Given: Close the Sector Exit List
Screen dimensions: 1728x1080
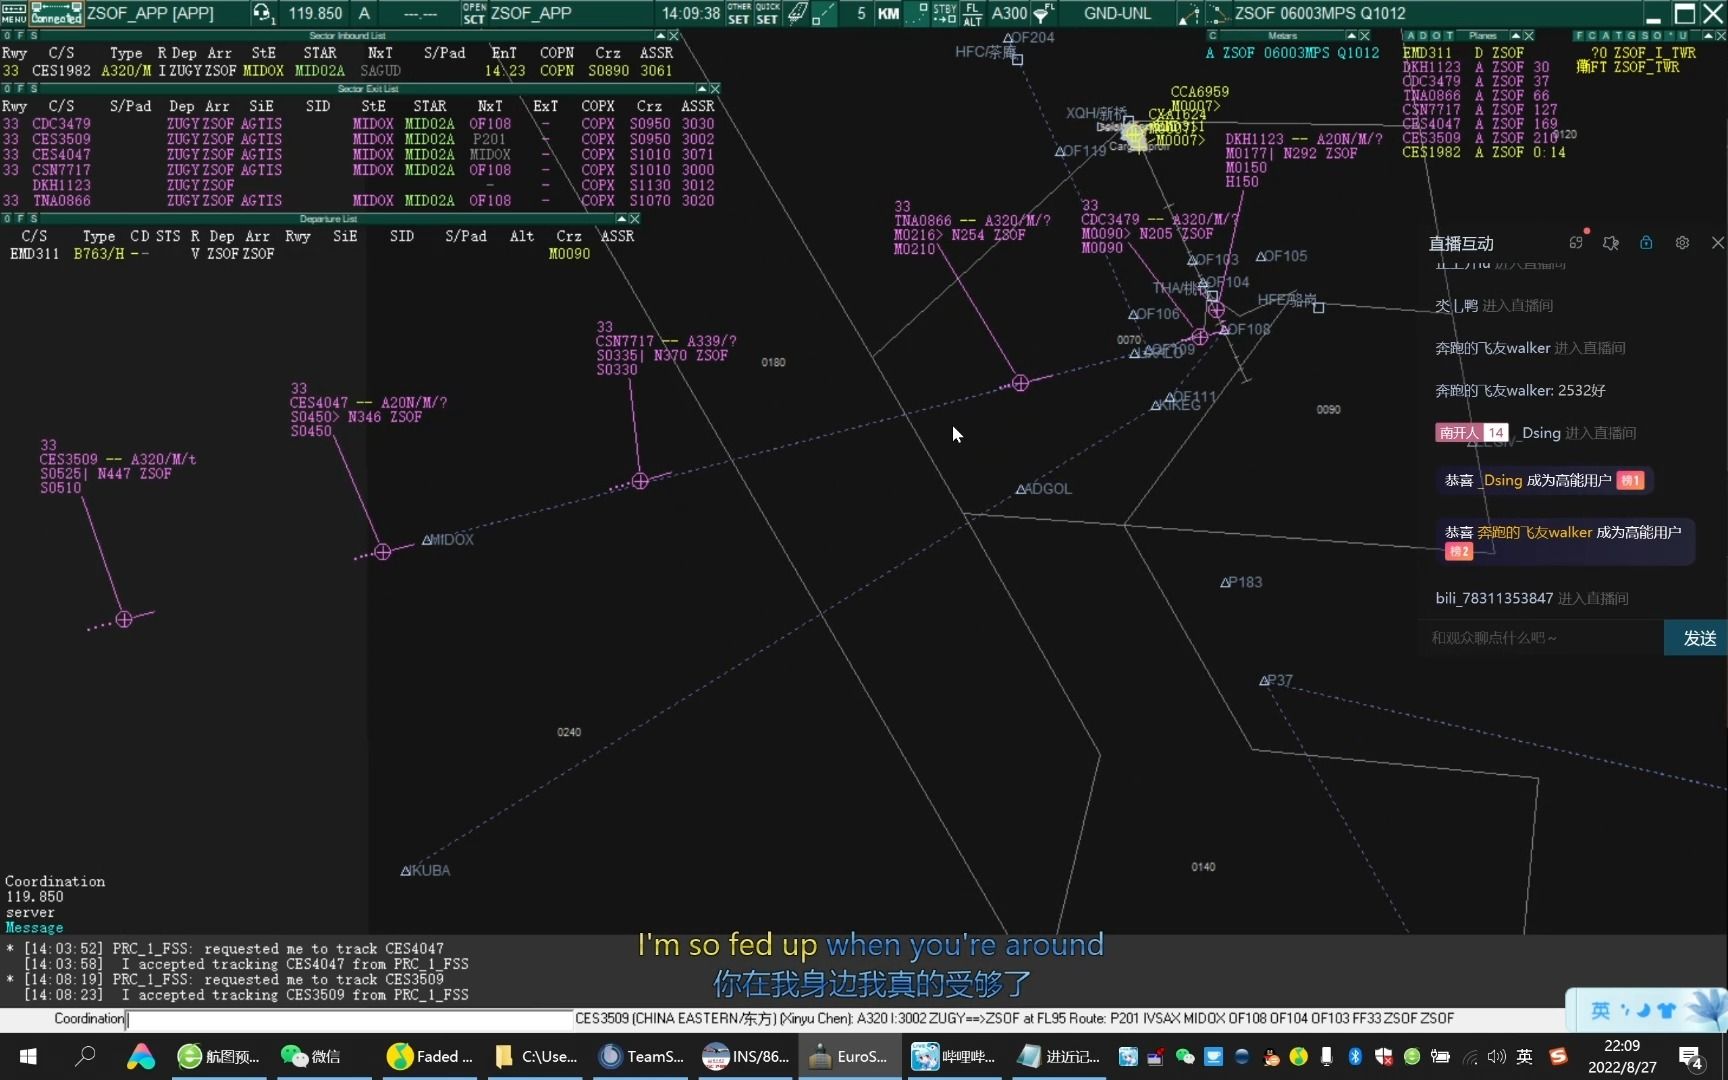Looking at the screenshot, I should (715, 89).
